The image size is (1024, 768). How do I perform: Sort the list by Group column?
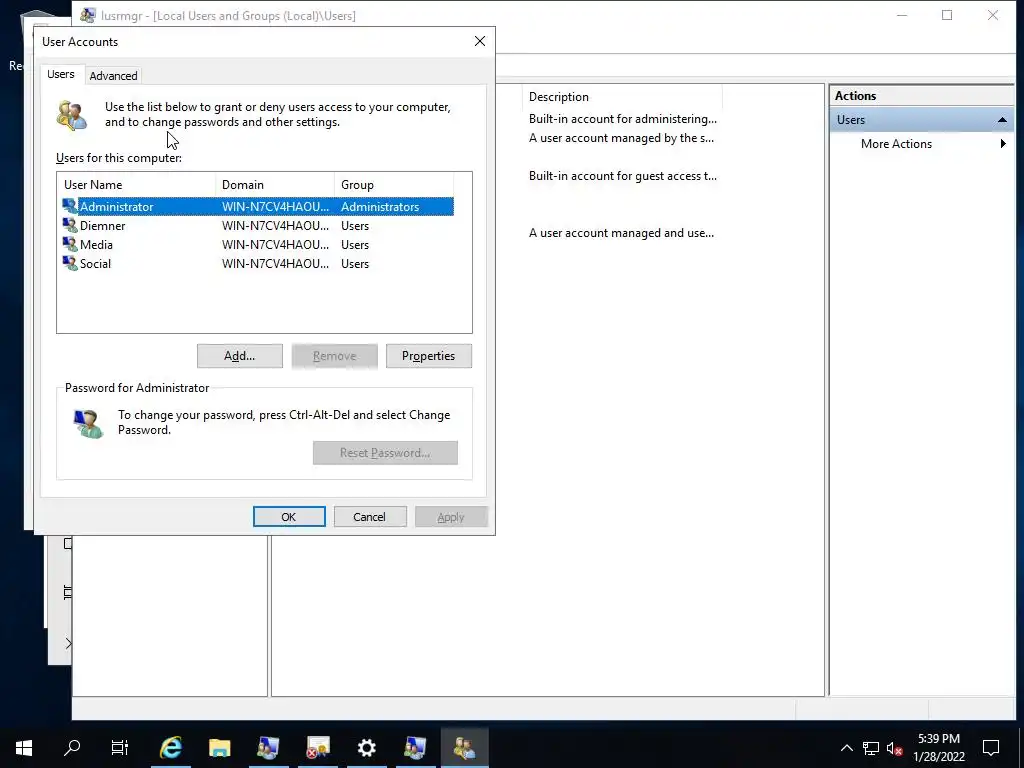[x=394, y=184]
